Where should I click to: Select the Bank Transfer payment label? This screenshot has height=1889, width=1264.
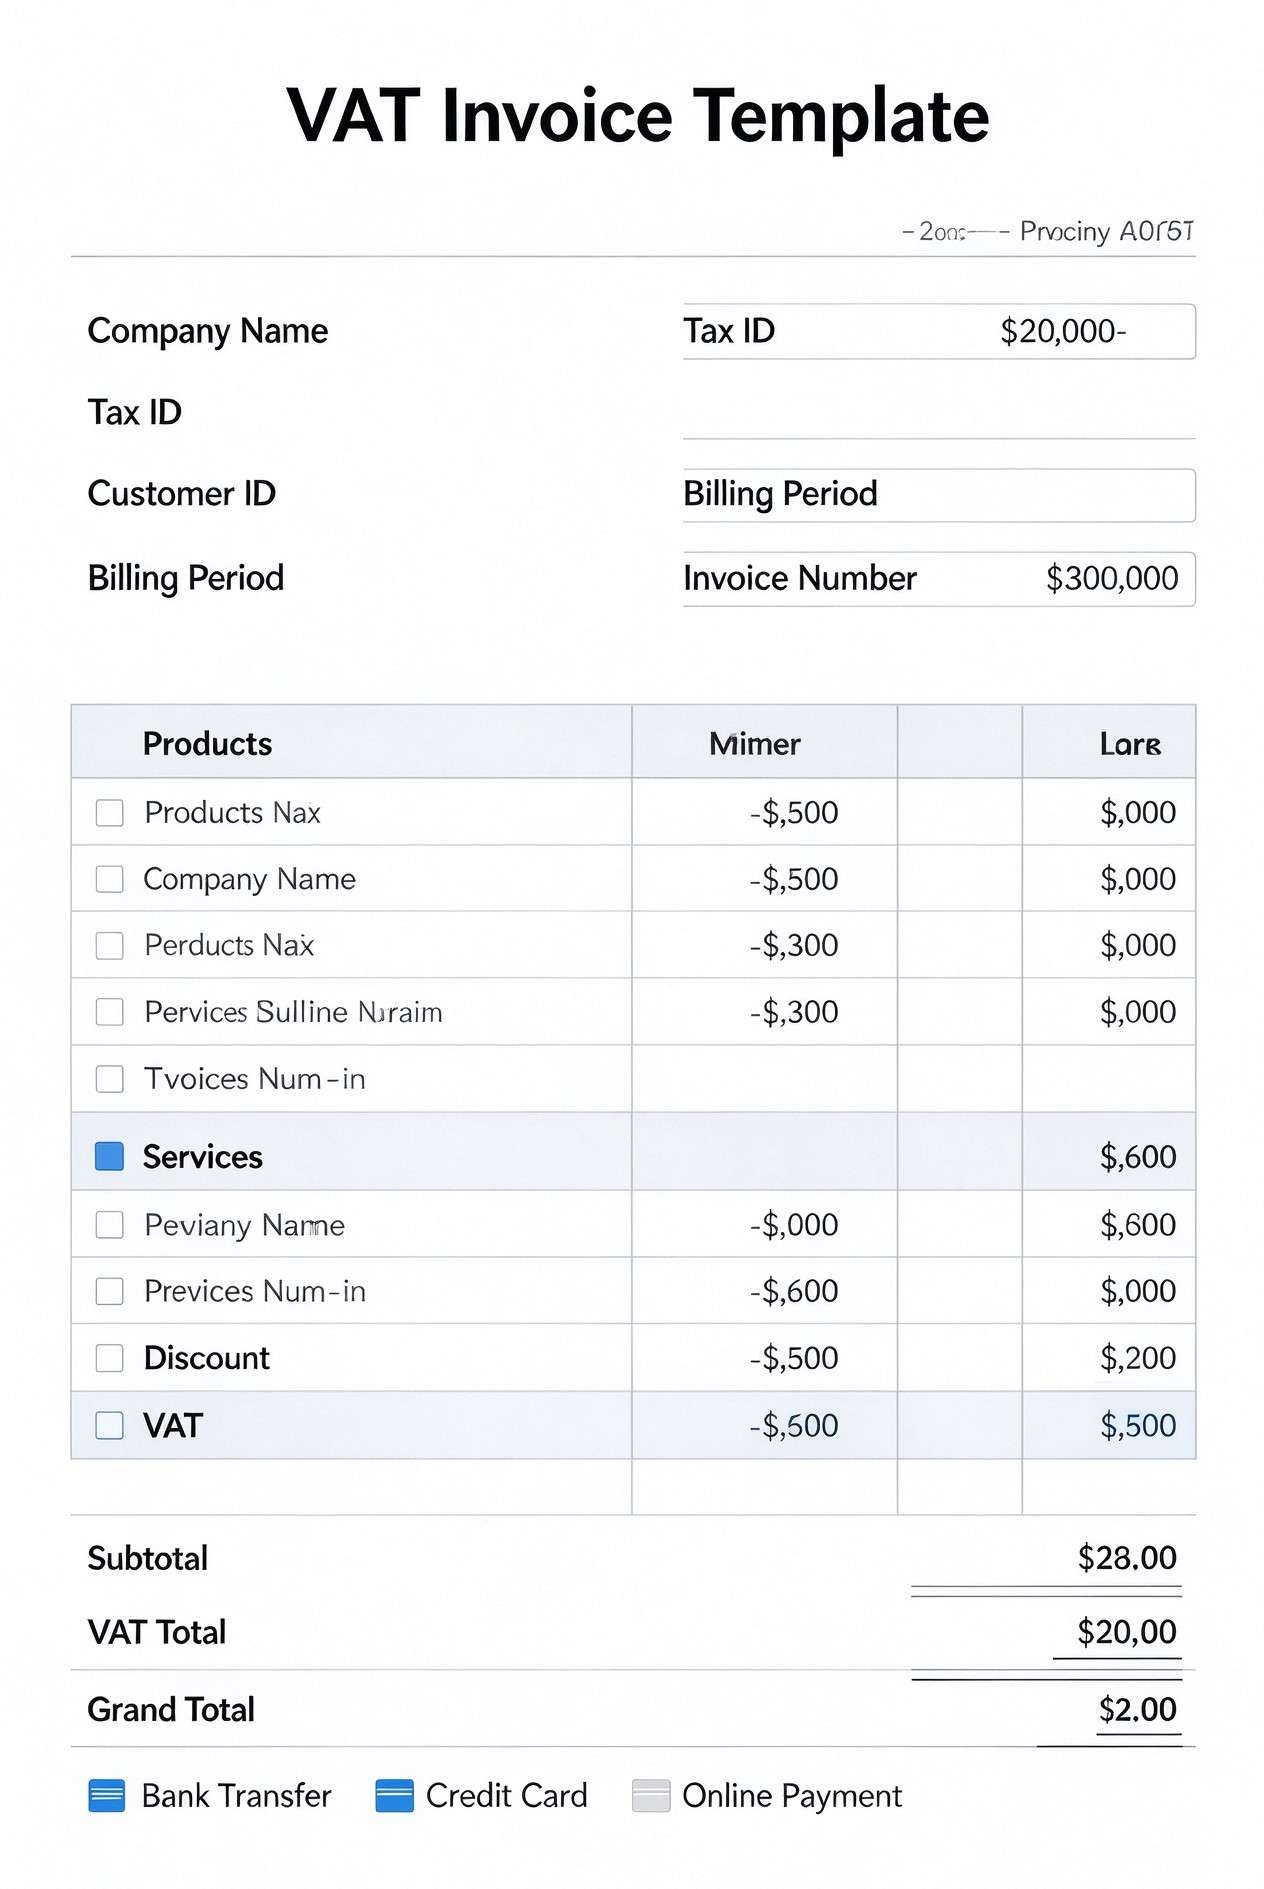pos(236,1796)
